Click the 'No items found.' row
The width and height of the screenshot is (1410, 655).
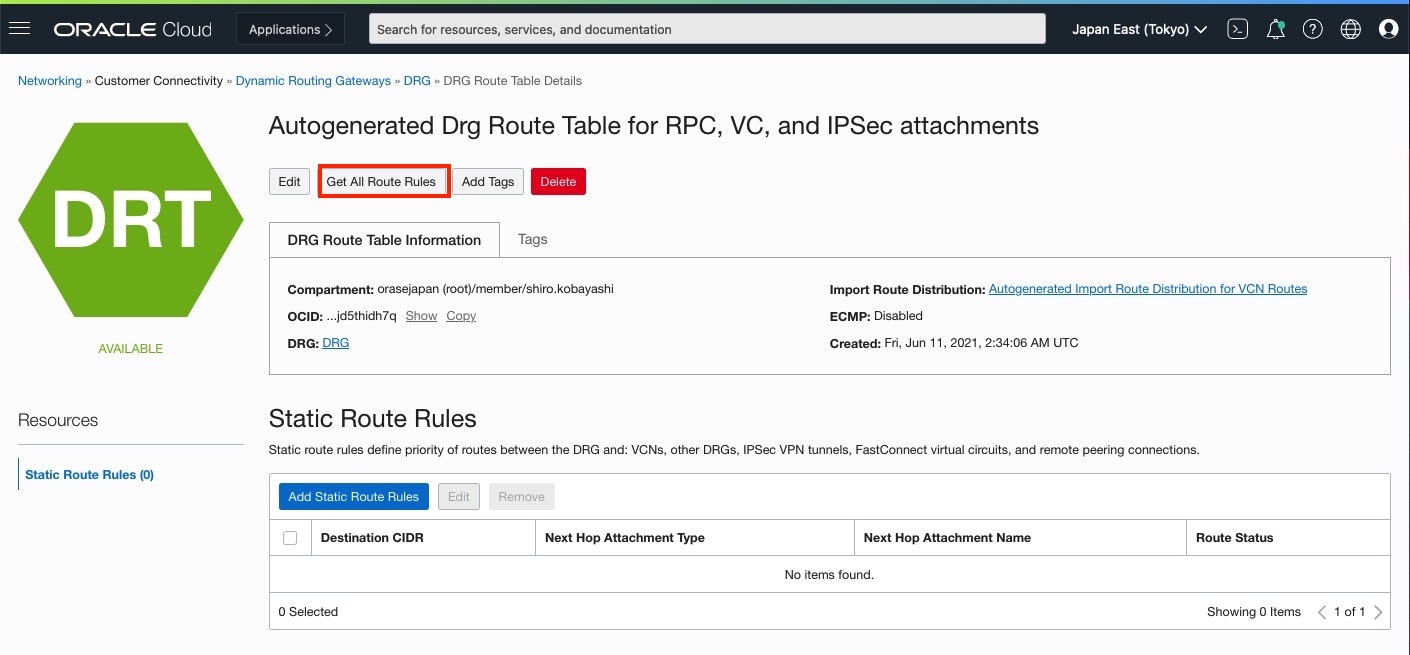[x=829, y=575]
